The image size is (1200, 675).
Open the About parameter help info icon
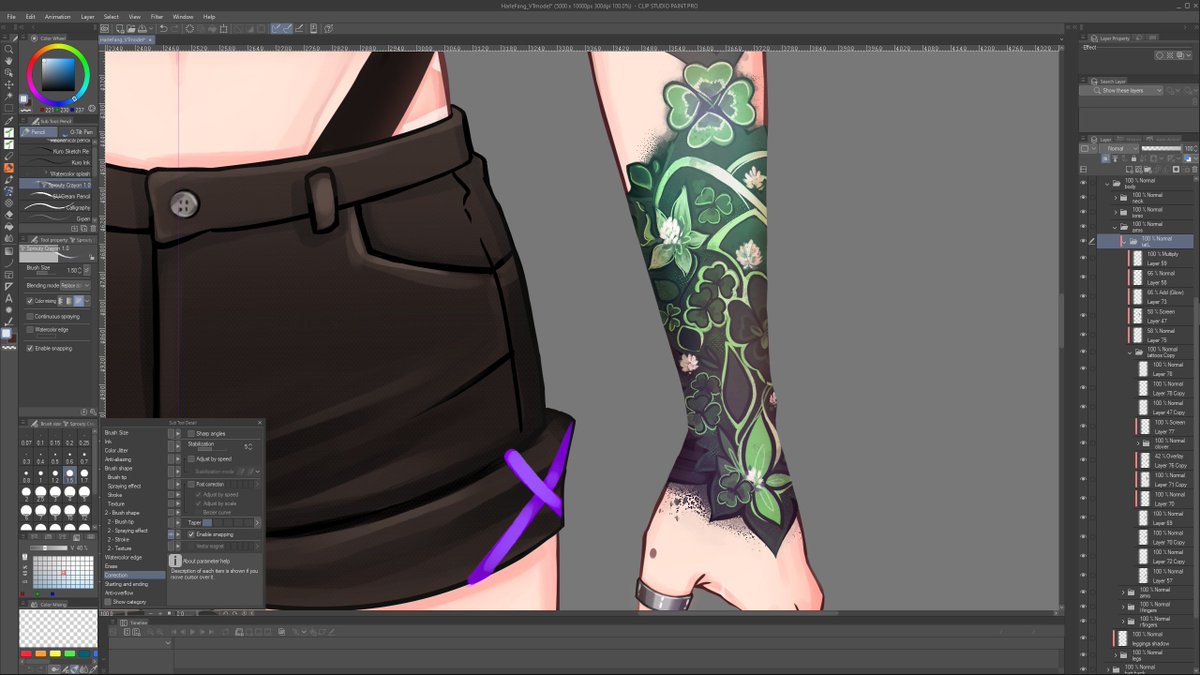point(176,561)
